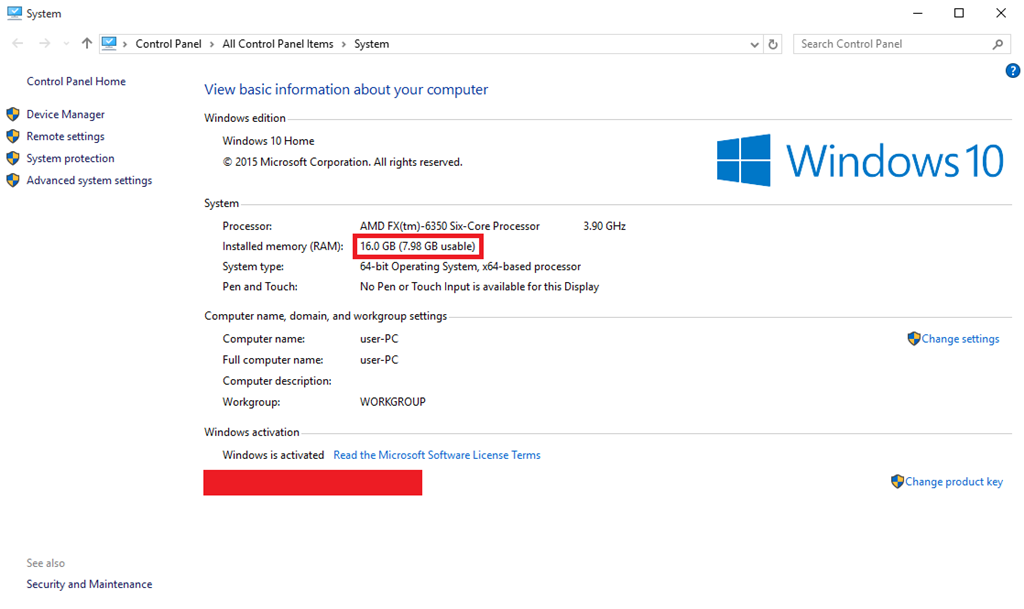
Task: Maximize the System window
Action: coord(959,13)
